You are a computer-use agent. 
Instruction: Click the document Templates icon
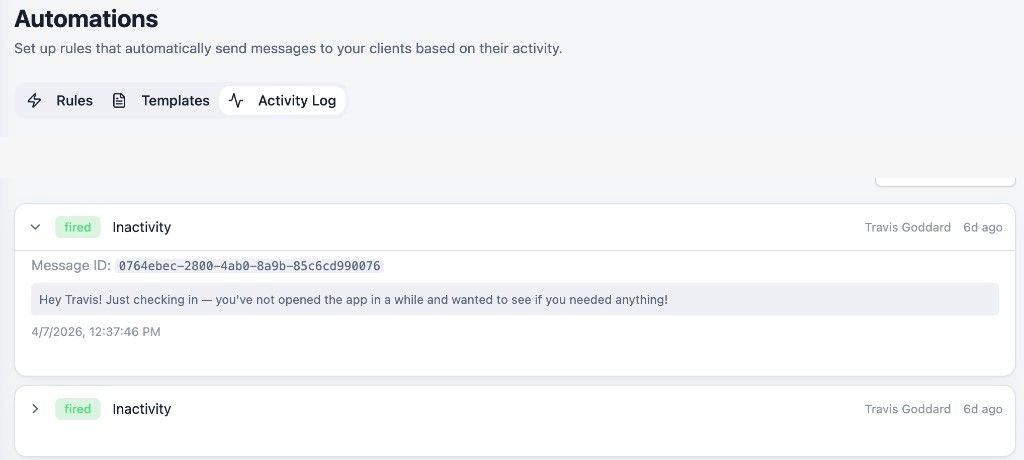pos(119,101)
